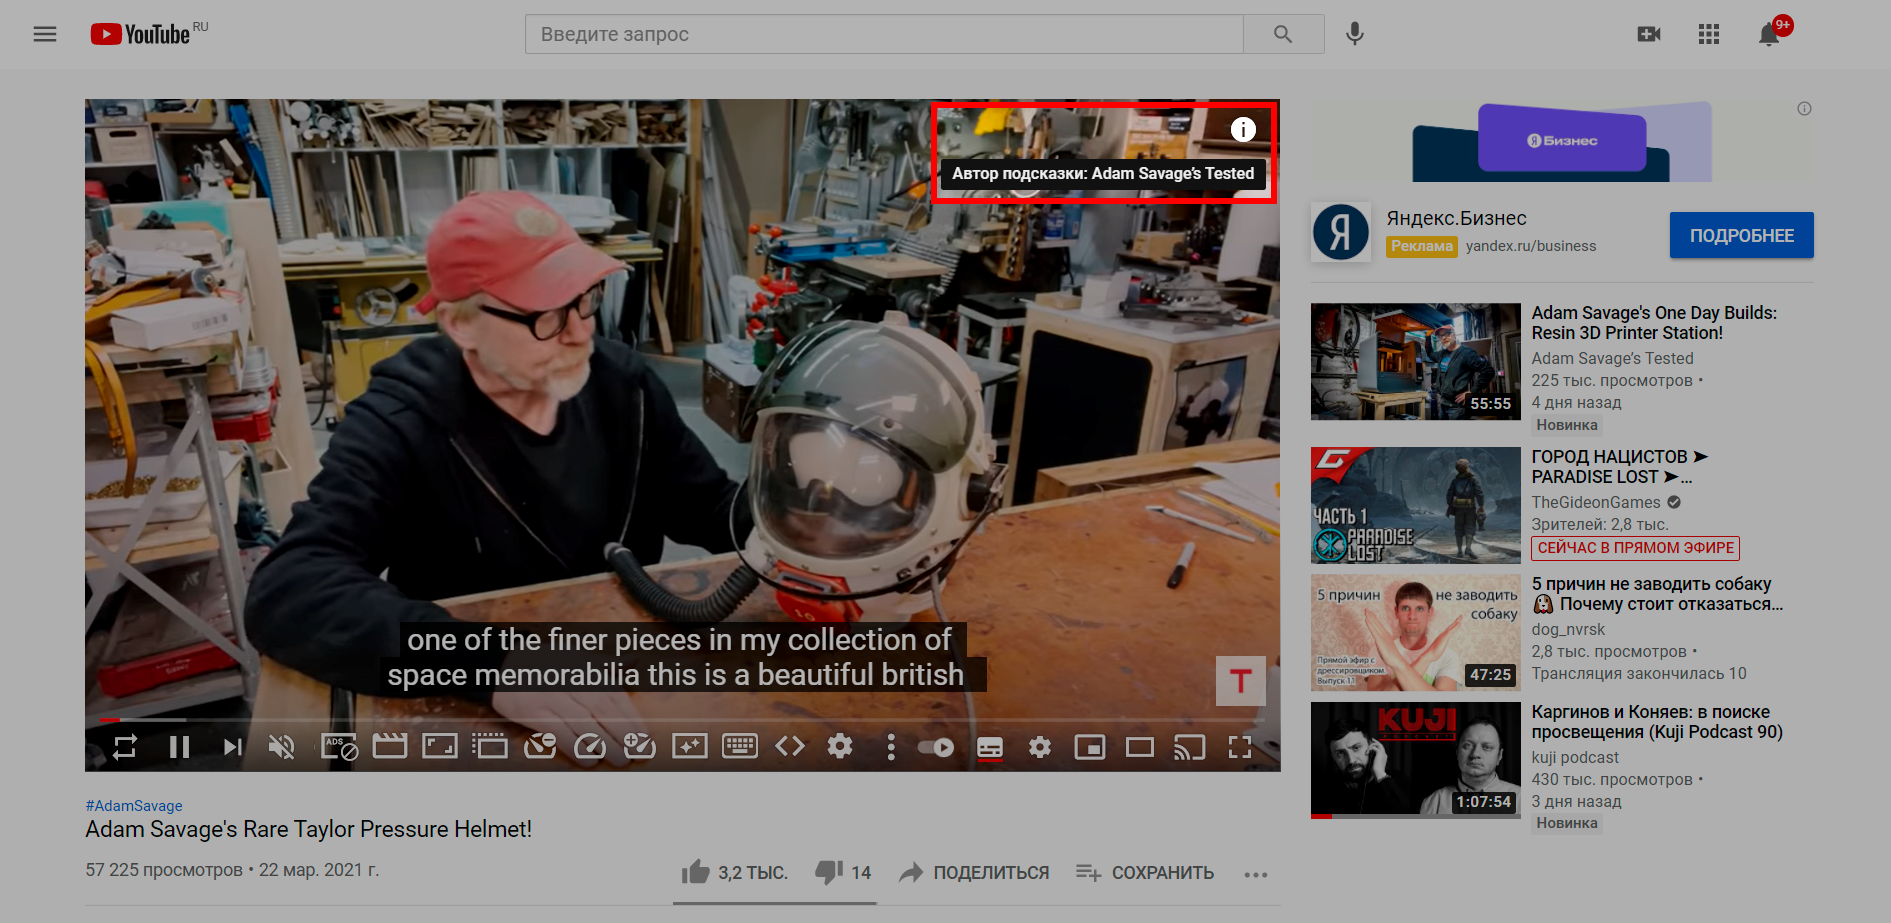The image size is (1891, 923).
Task: Open the ad info icon above banner
Action: pyautogui.click(x=1804, y=109)
